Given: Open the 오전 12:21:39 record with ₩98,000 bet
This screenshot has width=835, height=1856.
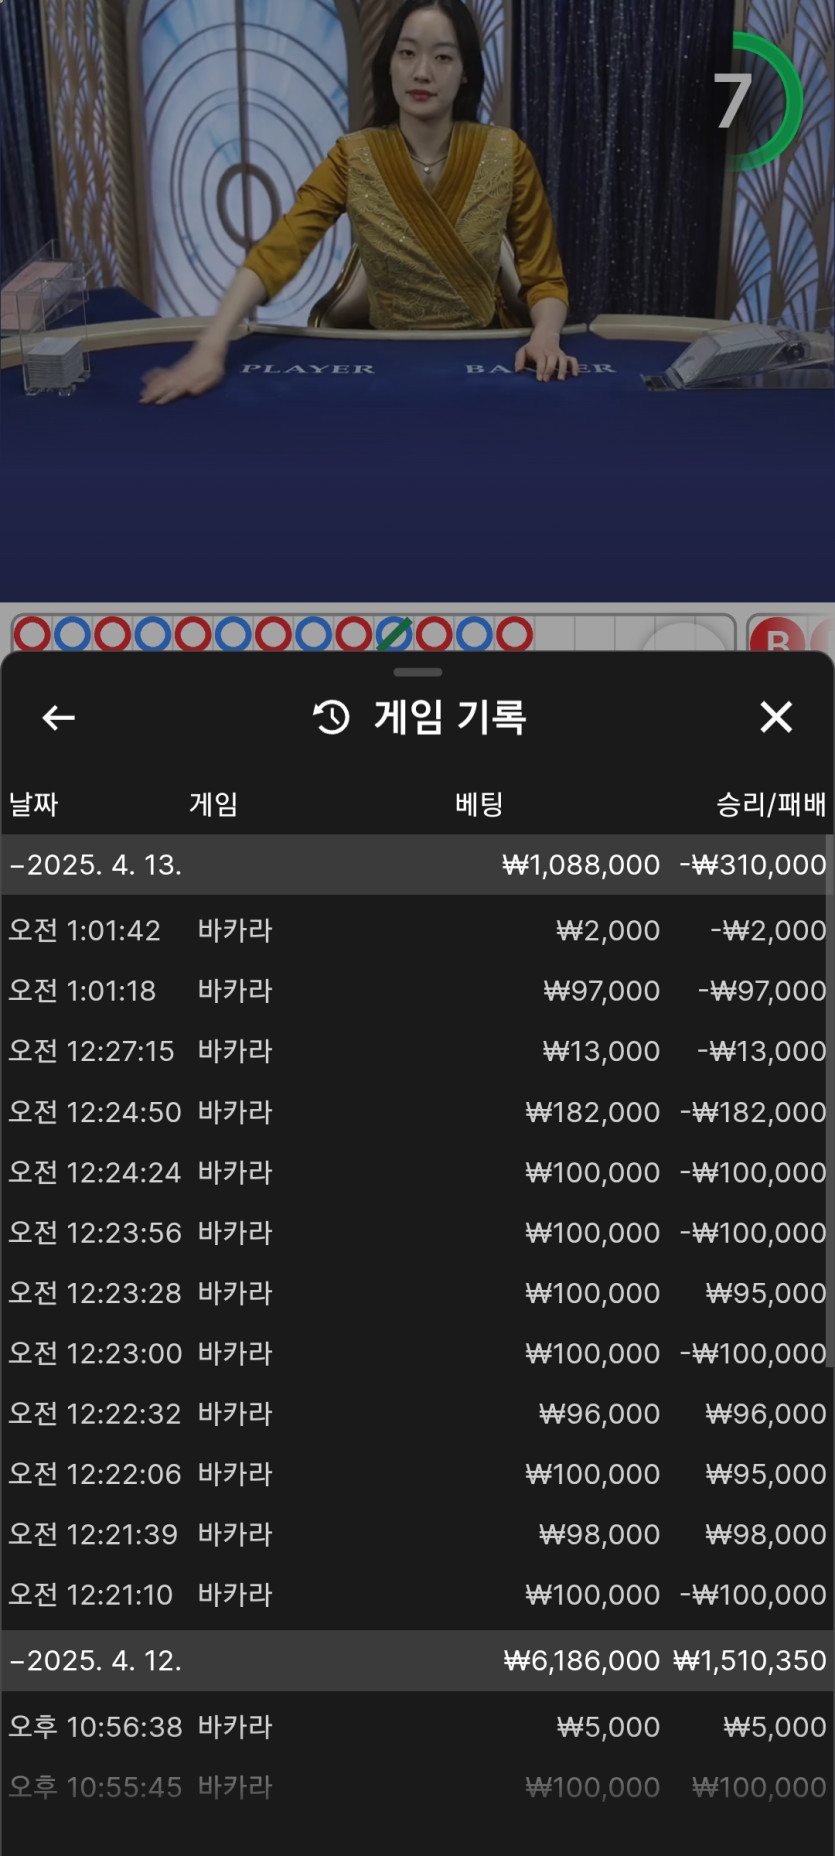Looking at the screenshot, I should coord(417,1534).
